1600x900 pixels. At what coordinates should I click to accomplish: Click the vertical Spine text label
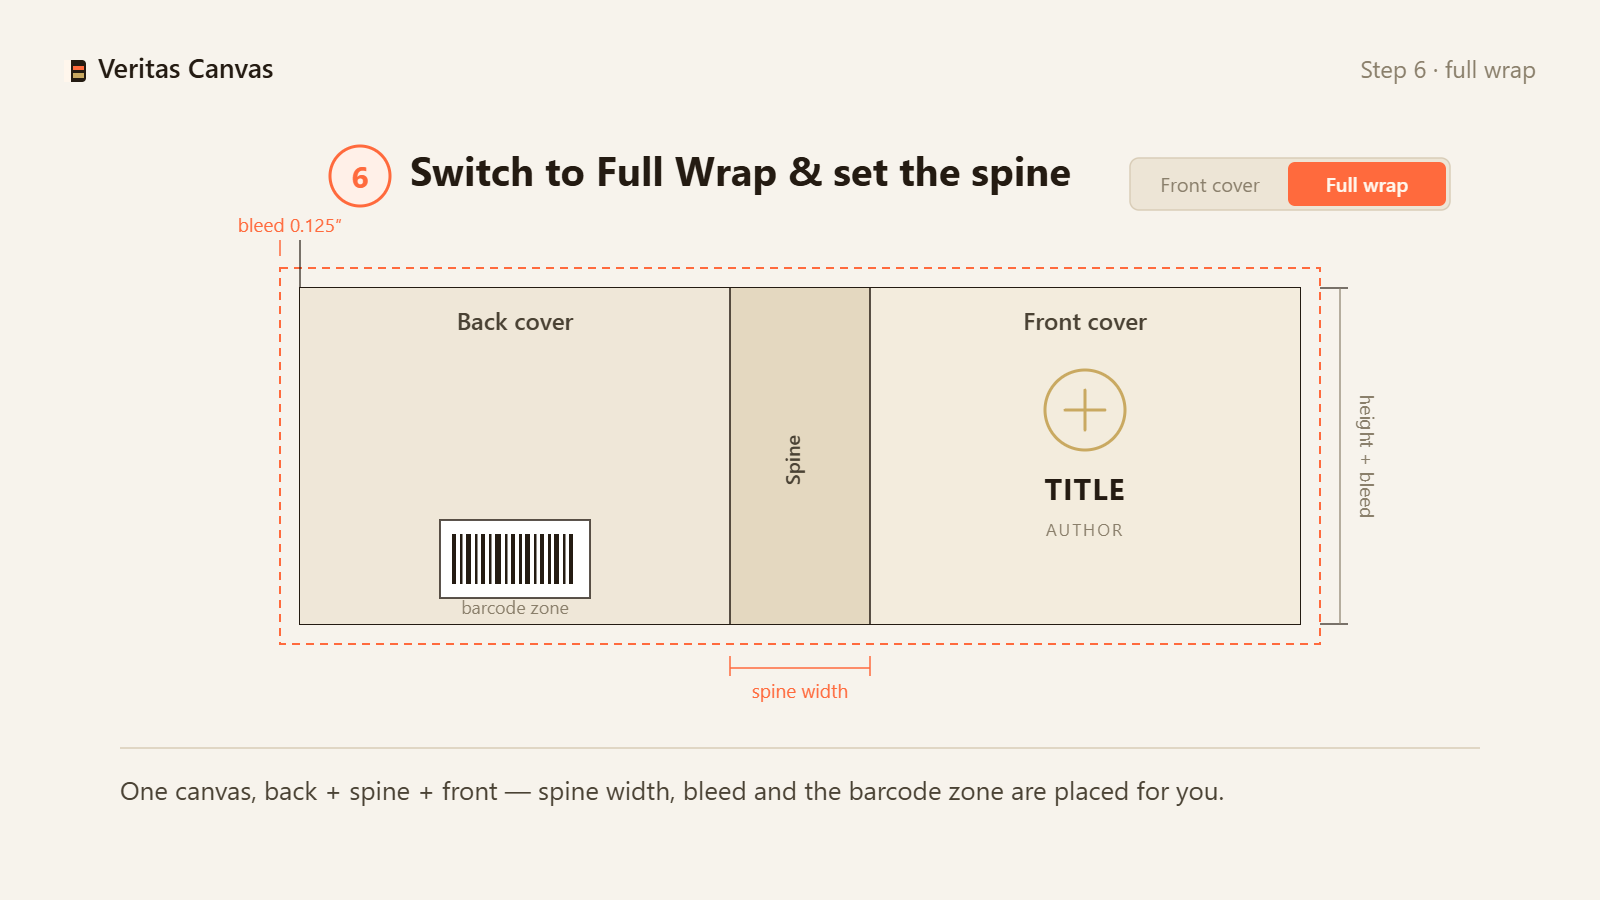point(794,460)
